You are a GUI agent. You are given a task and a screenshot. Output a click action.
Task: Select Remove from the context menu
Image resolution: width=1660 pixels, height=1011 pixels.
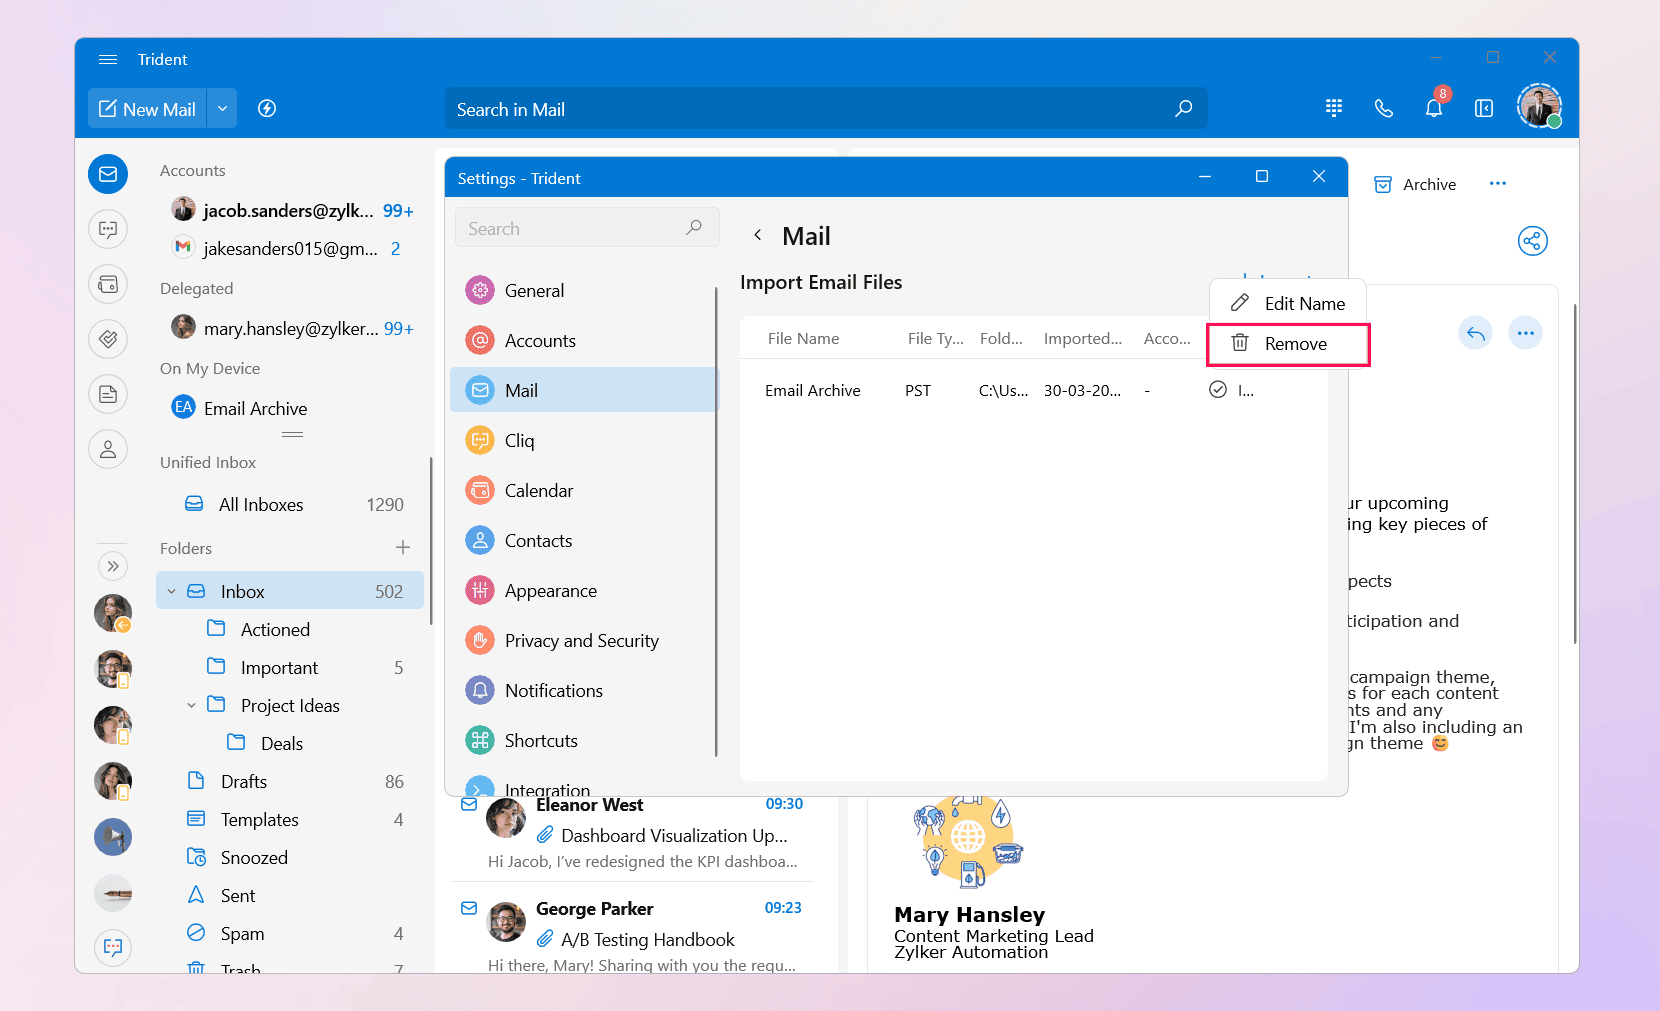1295,344
